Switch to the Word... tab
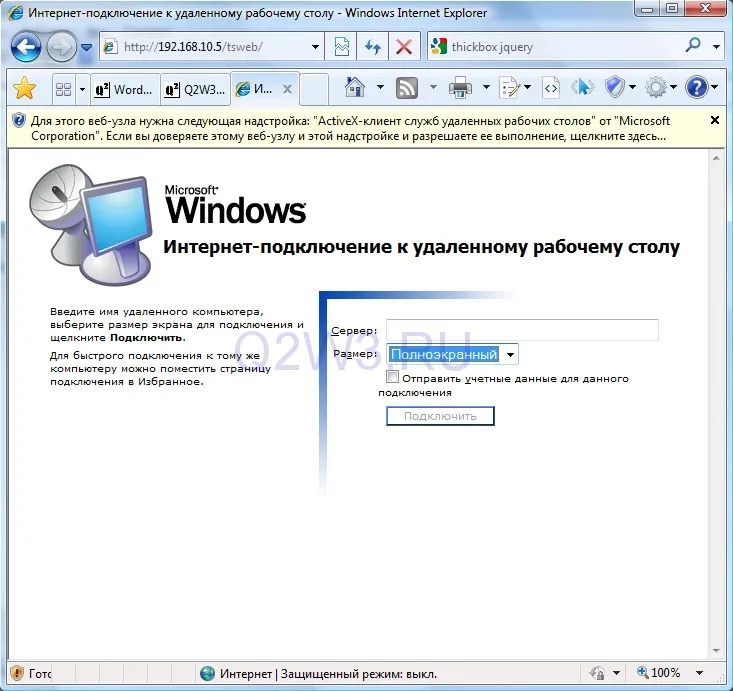 pyautogui.click(x=124, y=89)
